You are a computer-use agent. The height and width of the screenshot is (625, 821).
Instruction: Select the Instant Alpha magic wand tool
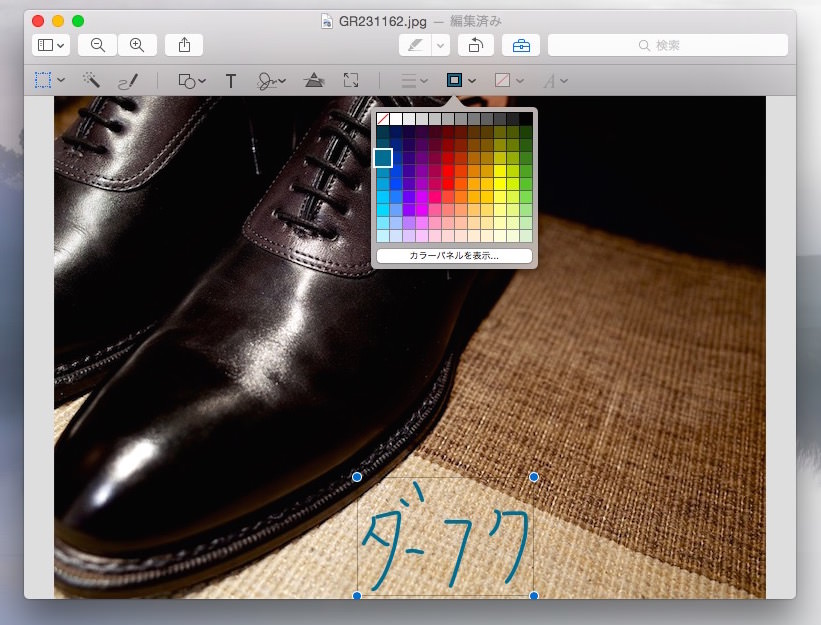[91, 81]
